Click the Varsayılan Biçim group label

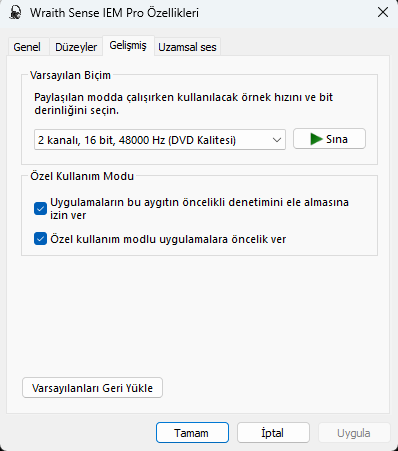click(x=70, y=75)
